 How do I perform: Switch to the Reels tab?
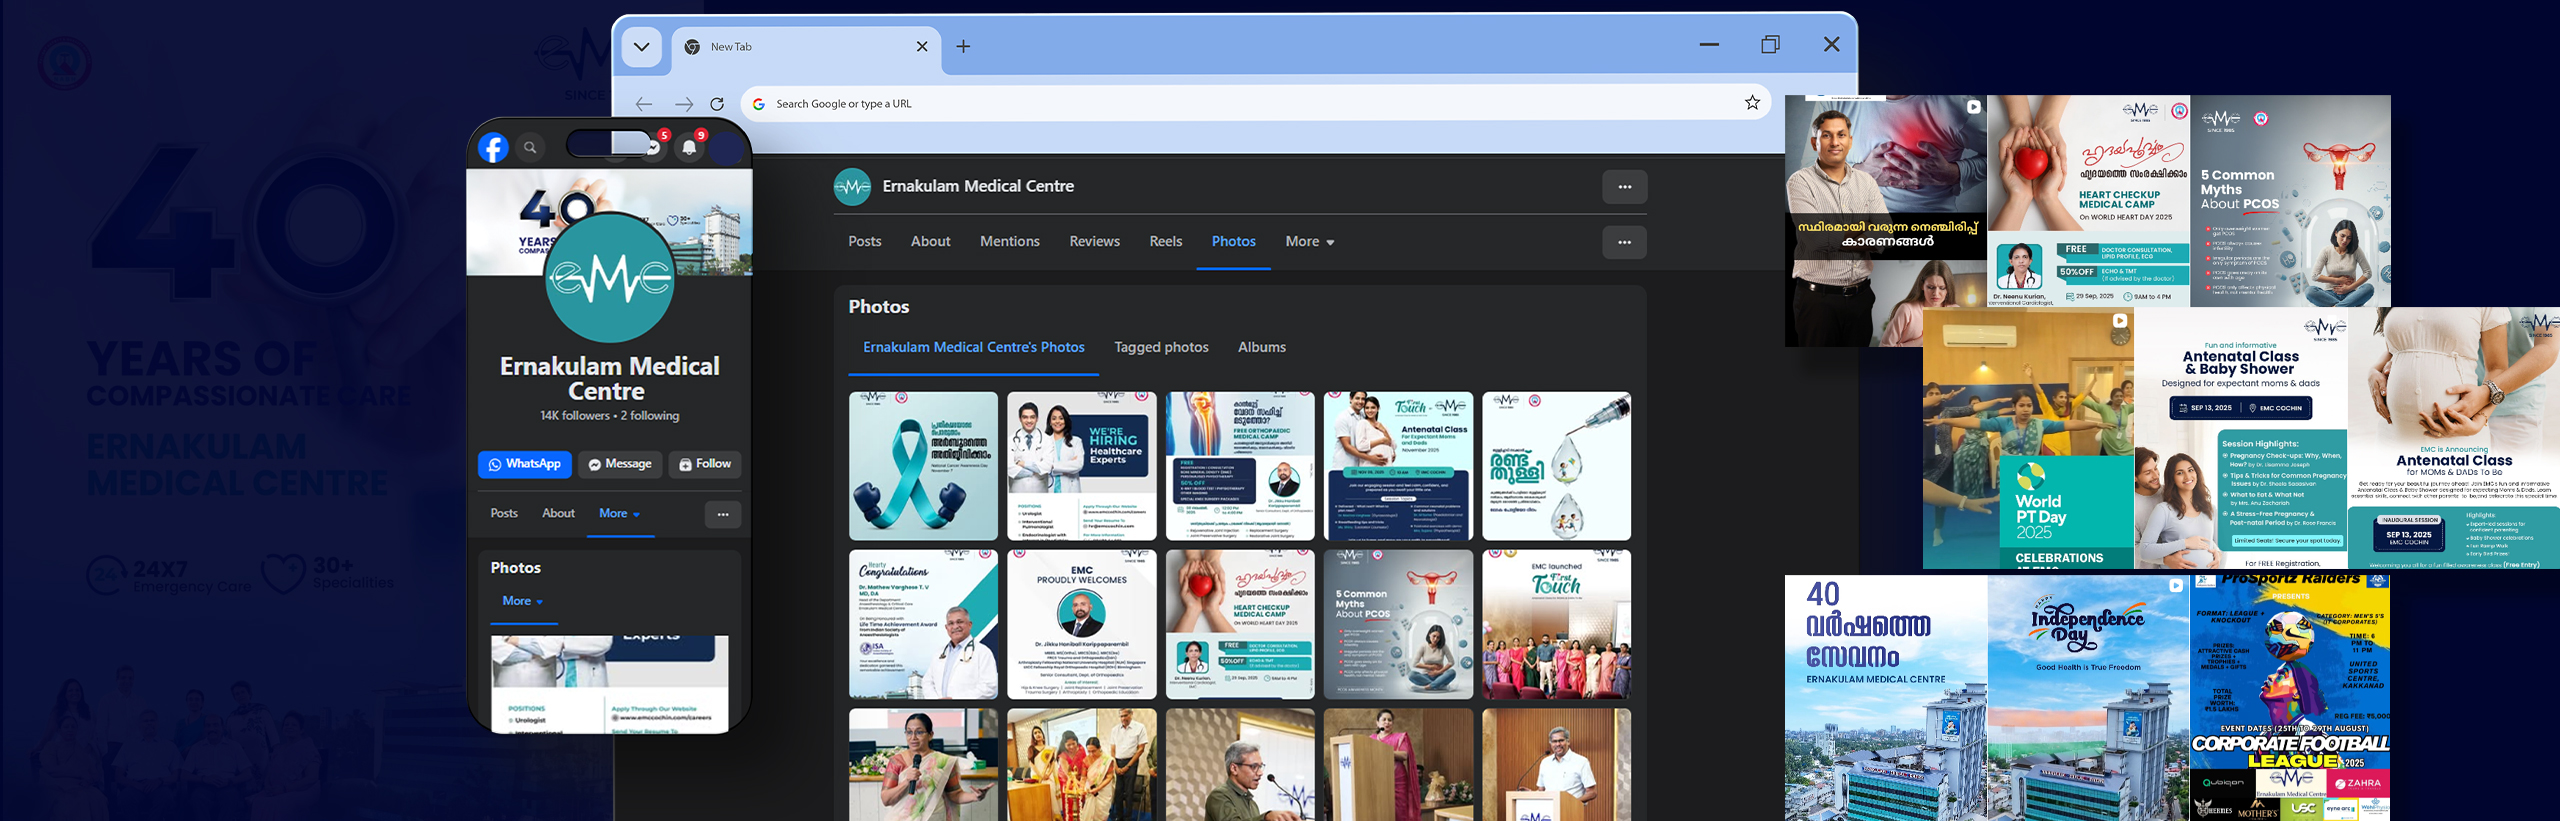click(x=1165, y=242)
